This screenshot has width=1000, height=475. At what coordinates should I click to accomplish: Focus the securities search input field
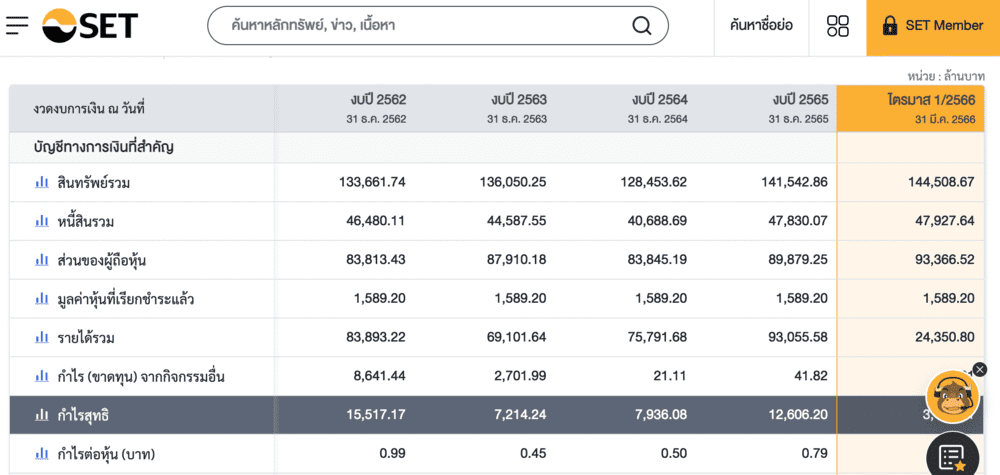(x=420, y=26)
